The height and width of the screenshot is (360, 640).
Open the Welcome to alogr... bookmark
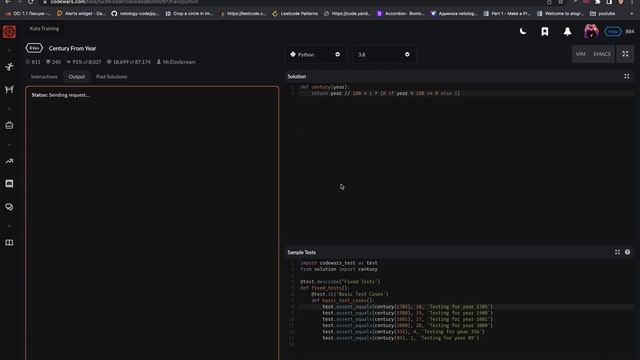coord(560,13)
